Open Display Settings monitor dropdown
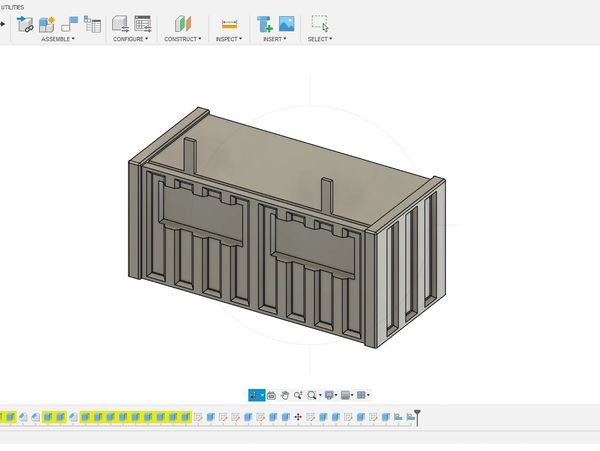Viewport: 600px width, 451px height. (x=330, y=395)
